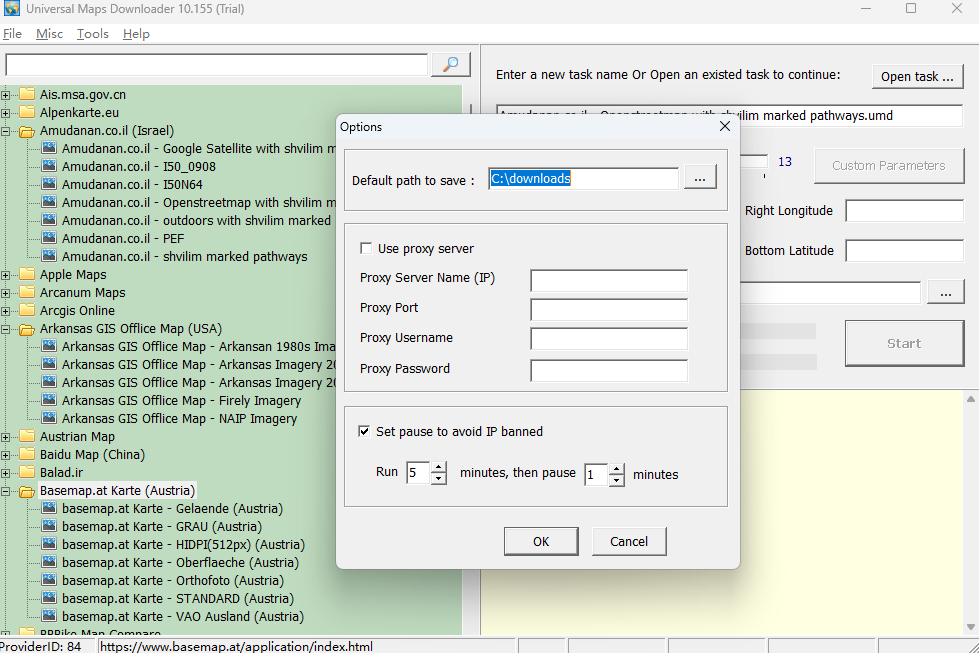Select the map icon beside Amudanan.co.il - PEF

click(x=48, y=239)
